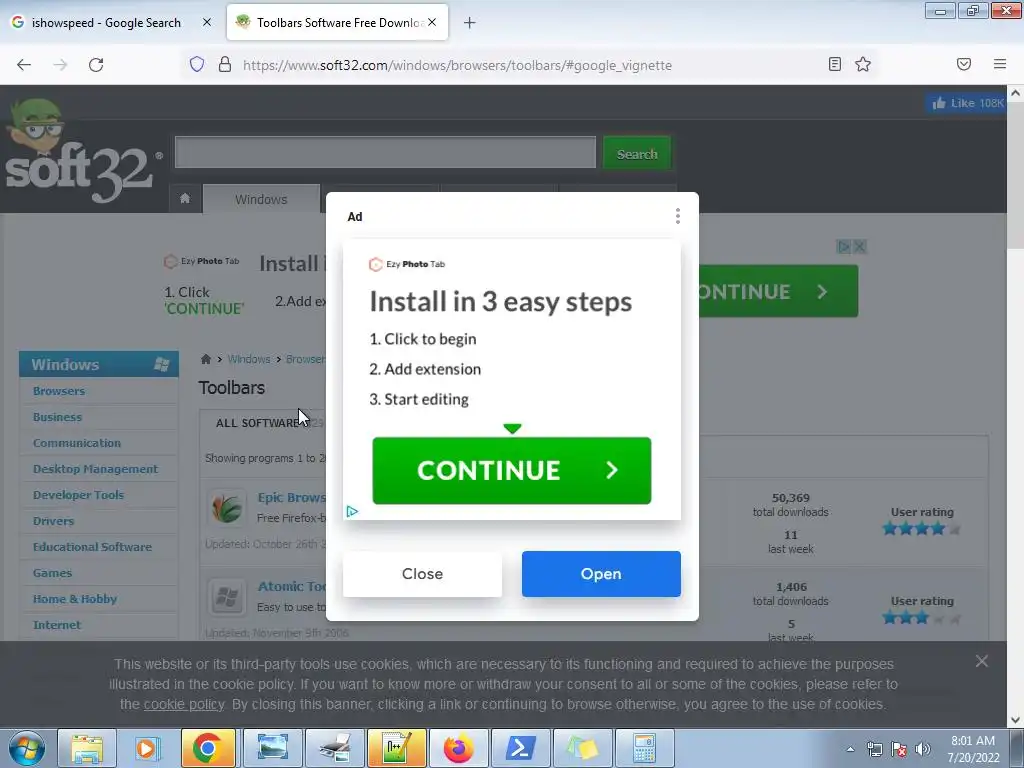Open the Developer Tools category link
This screenshot has width=1024, height=768.
(x=78, y=495)
